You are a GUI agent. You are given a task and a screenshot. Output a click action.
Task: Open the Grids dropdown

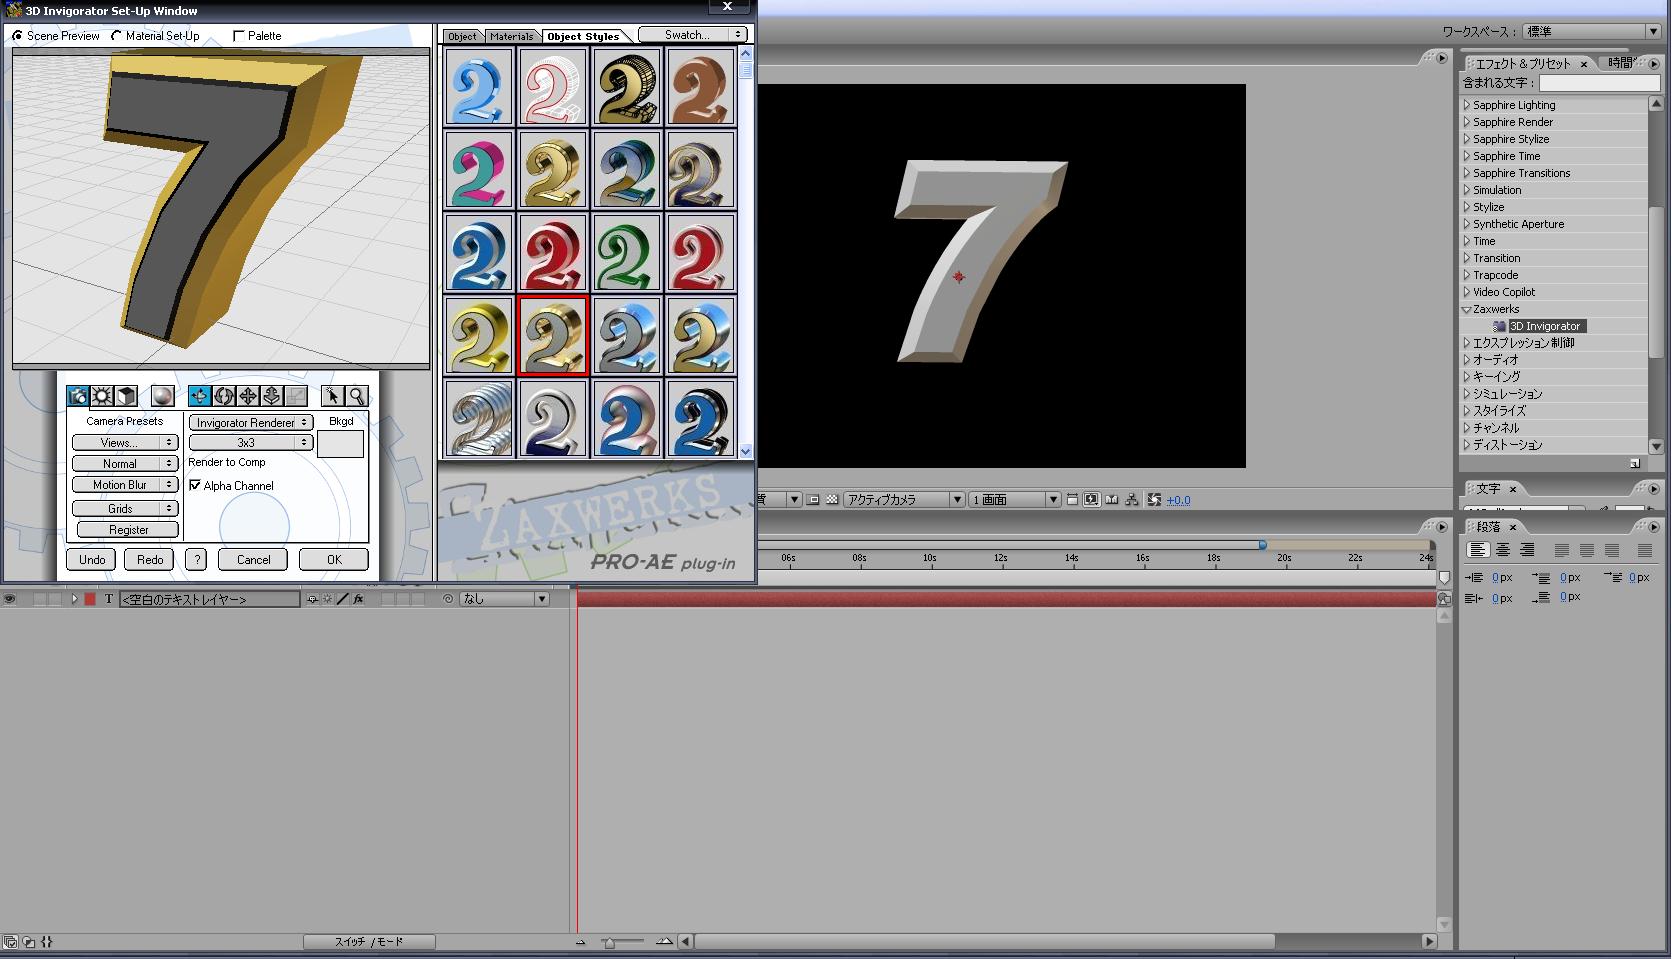click(x=125, y=508)
